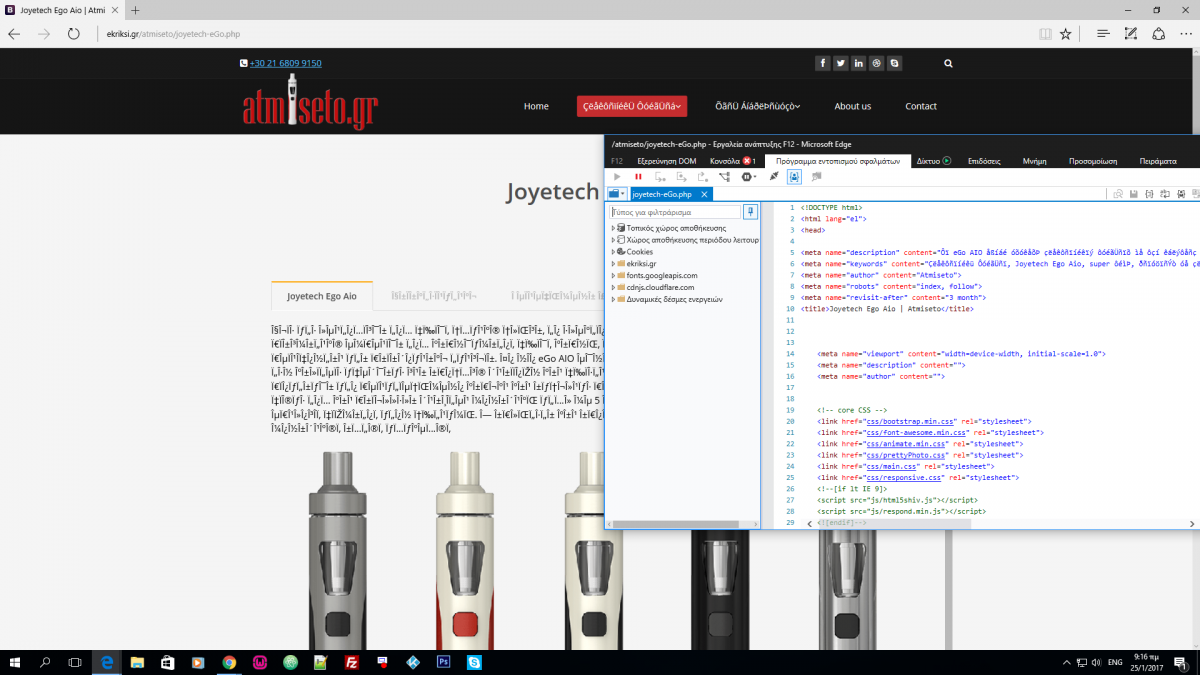Viewport: 1200px width, 675px height.
Task: Click the Edge browser Back arrow
Action: 14,33
